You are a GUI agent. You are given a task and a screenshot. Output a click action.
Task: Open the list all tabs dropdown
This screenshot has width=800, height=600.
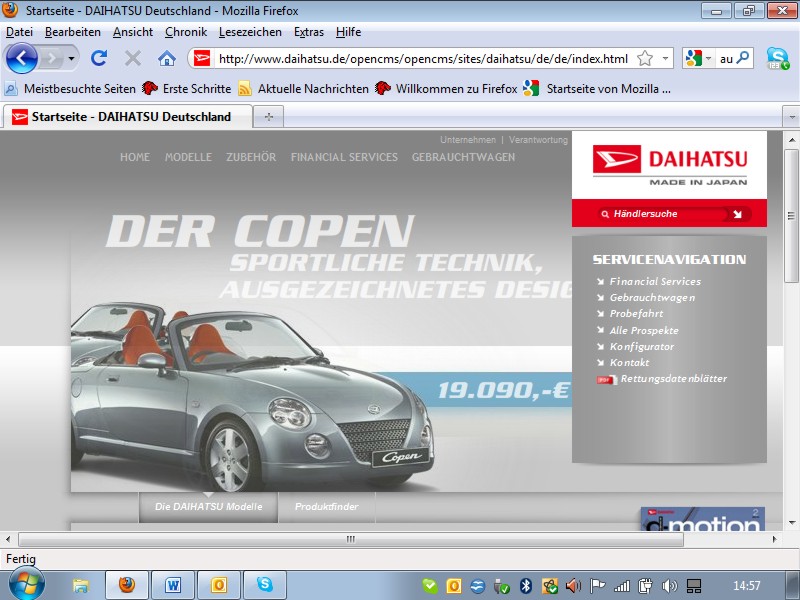(791, 117)
